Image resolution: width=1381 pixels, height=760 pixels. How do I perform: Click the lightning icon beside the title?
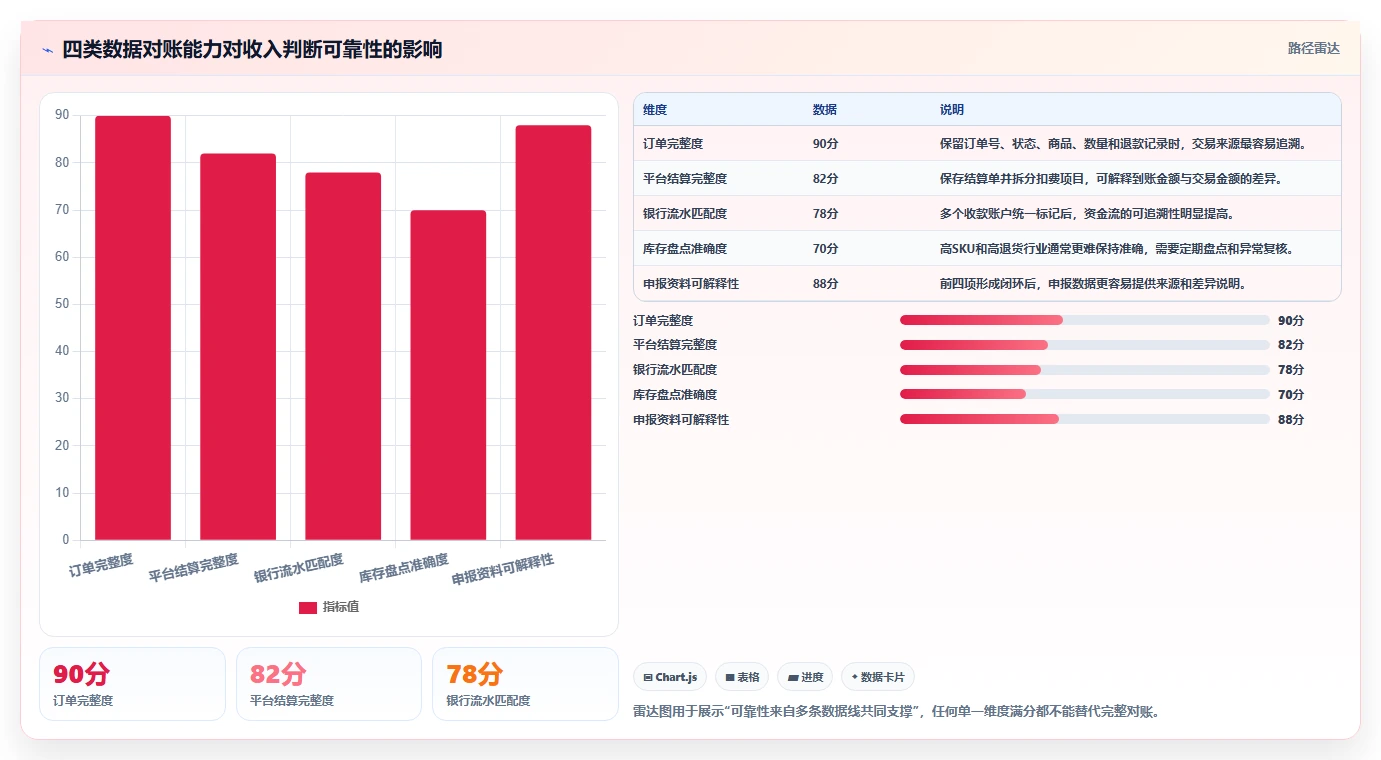coord(48,50)
